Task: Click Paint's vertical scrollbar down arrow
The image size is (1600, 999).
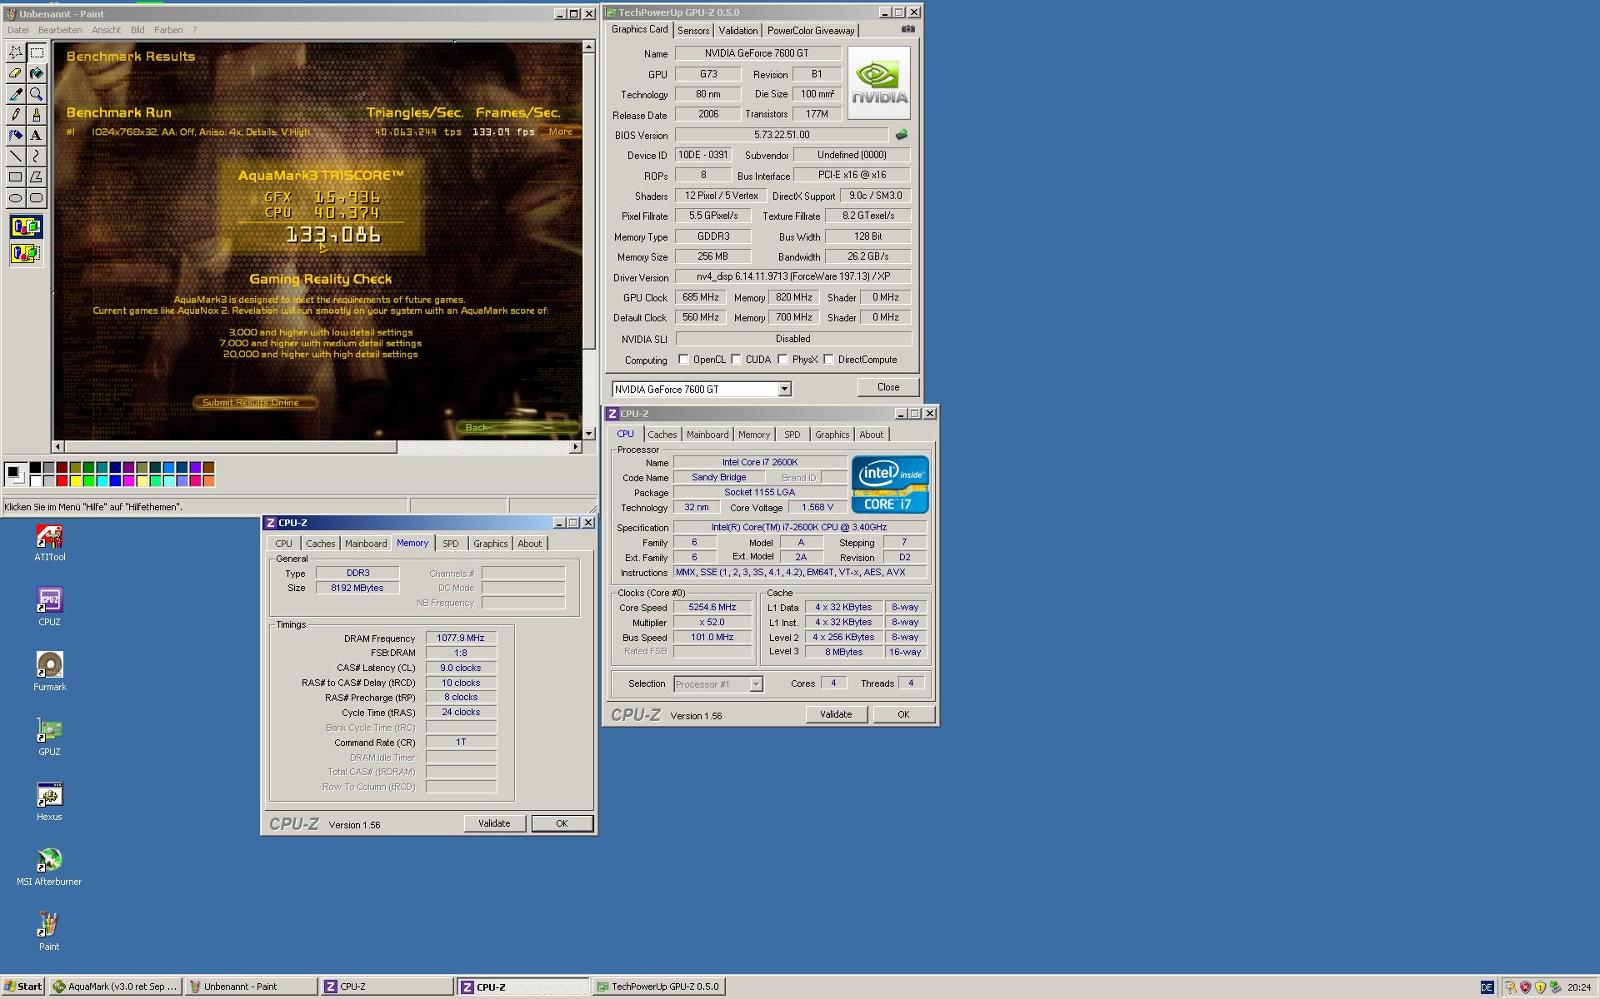Action: coord(589,433)
